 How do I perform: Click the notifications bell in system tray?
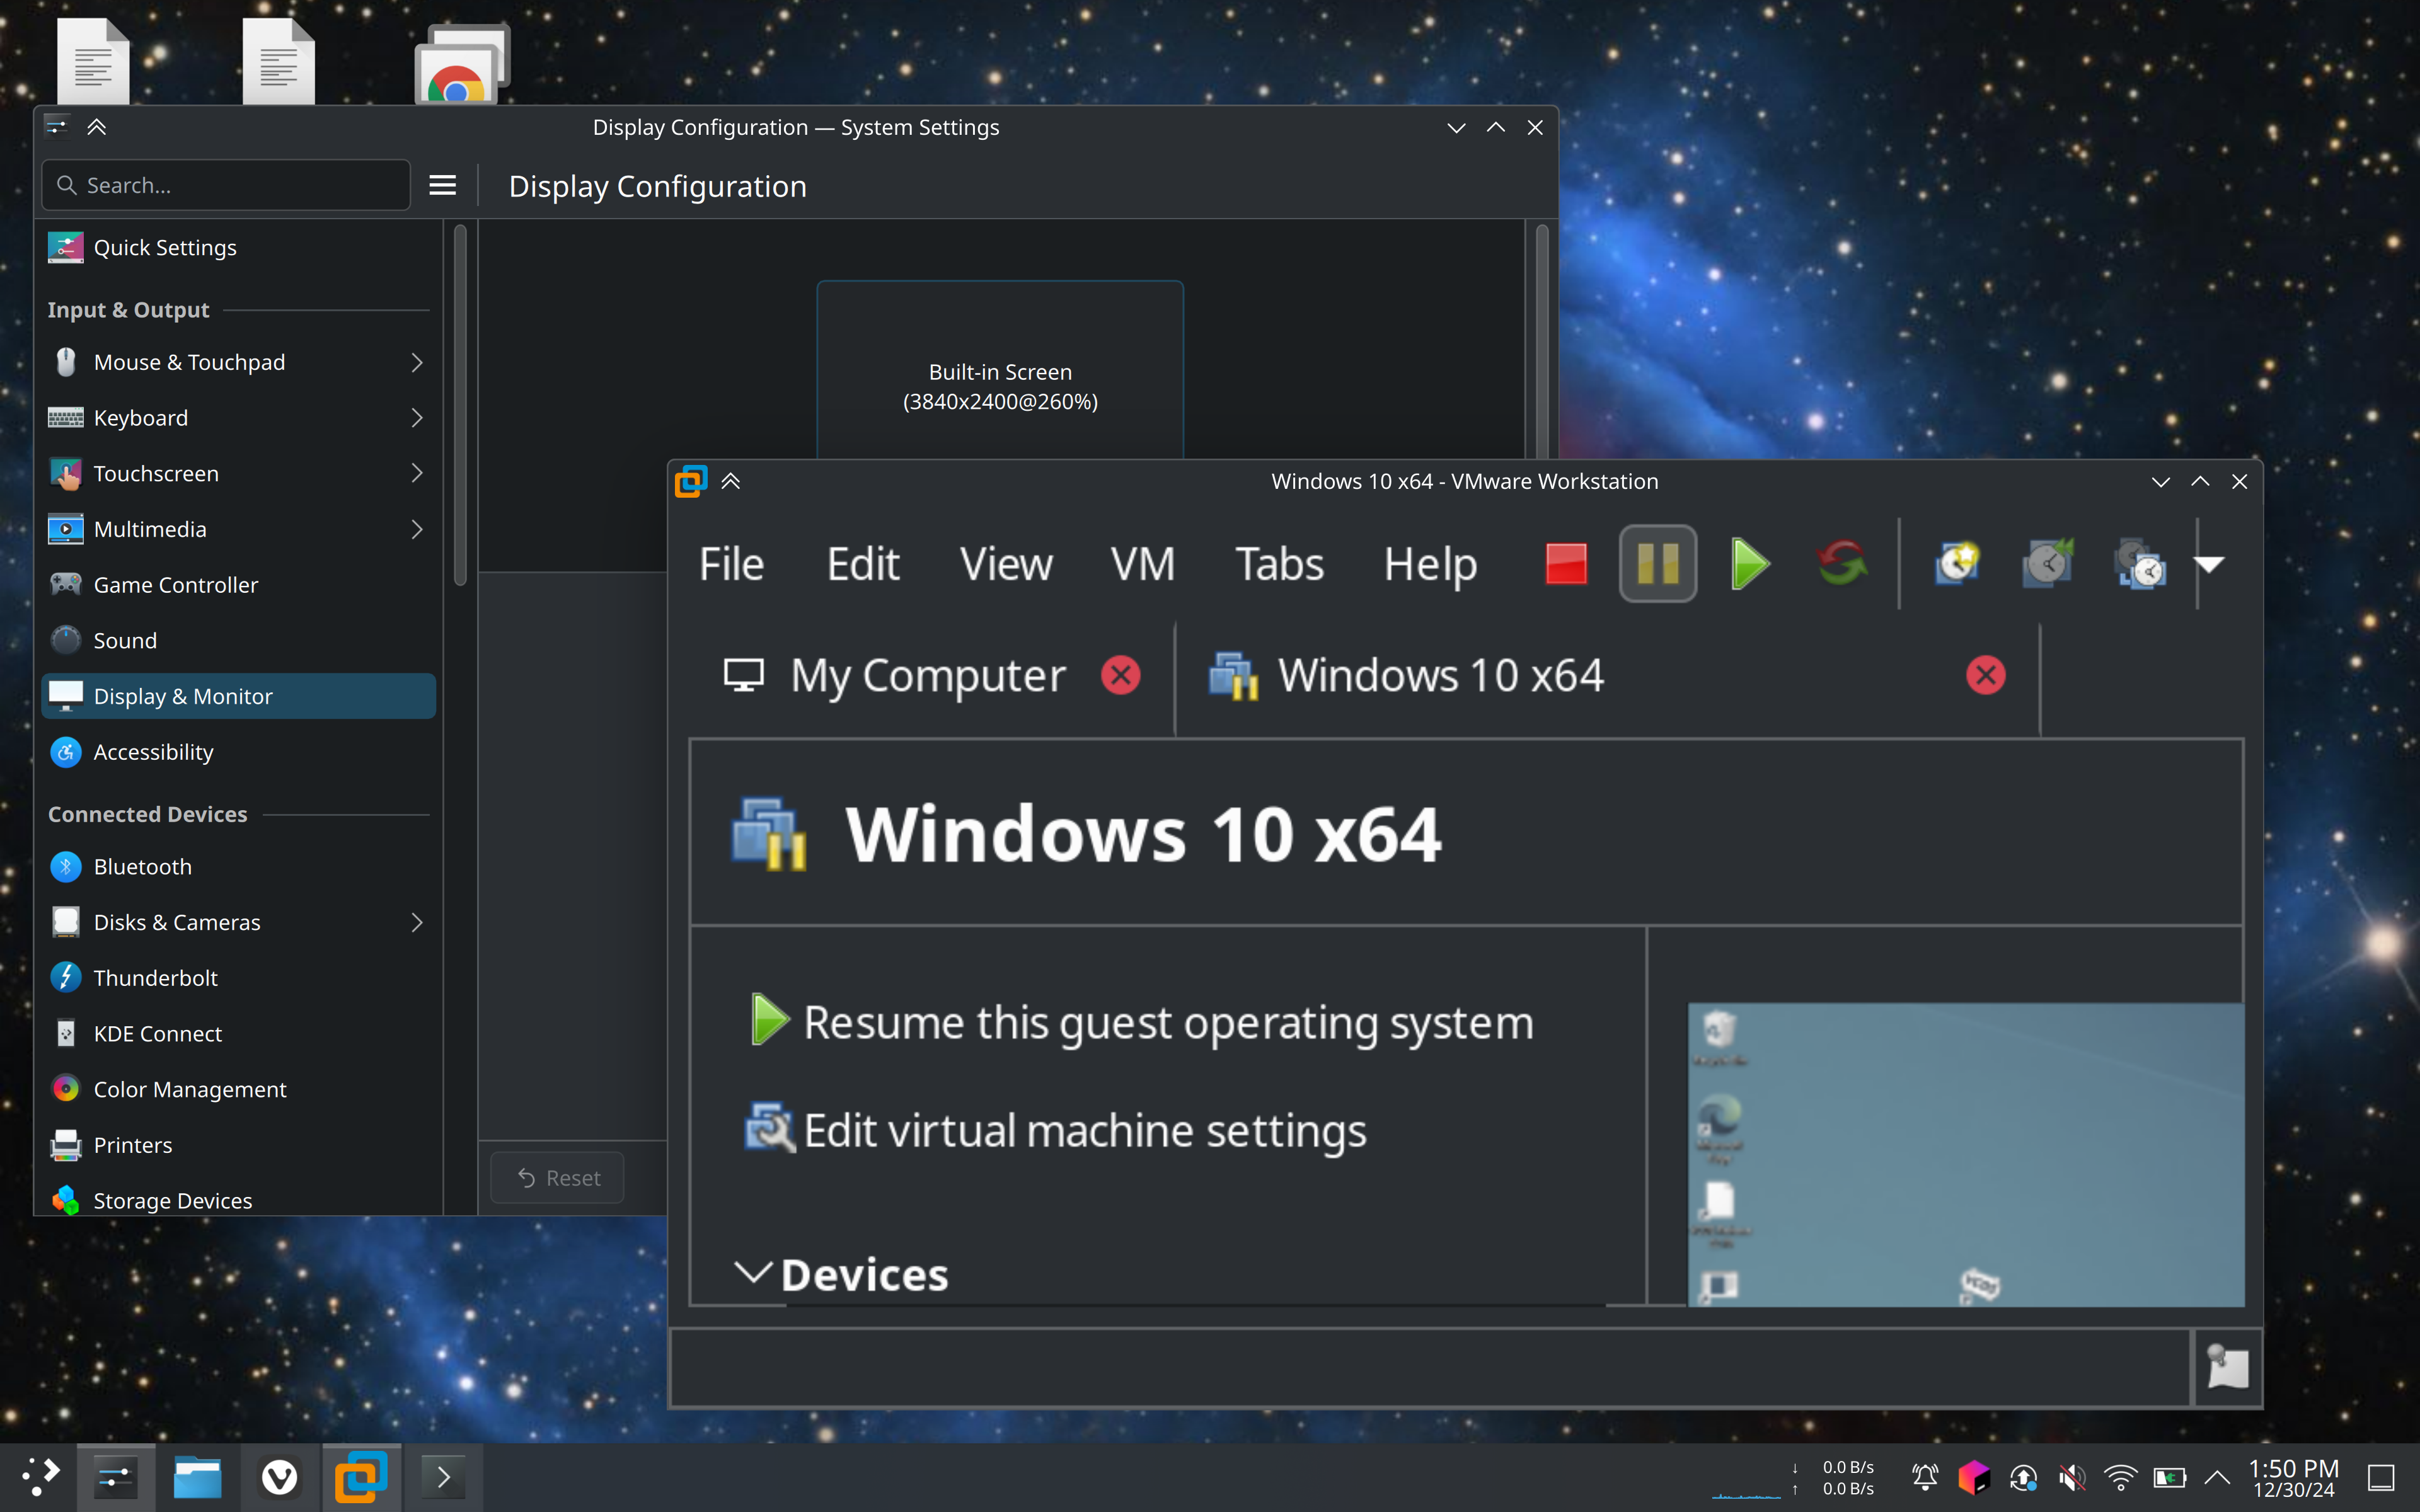coord(1925,1477)
